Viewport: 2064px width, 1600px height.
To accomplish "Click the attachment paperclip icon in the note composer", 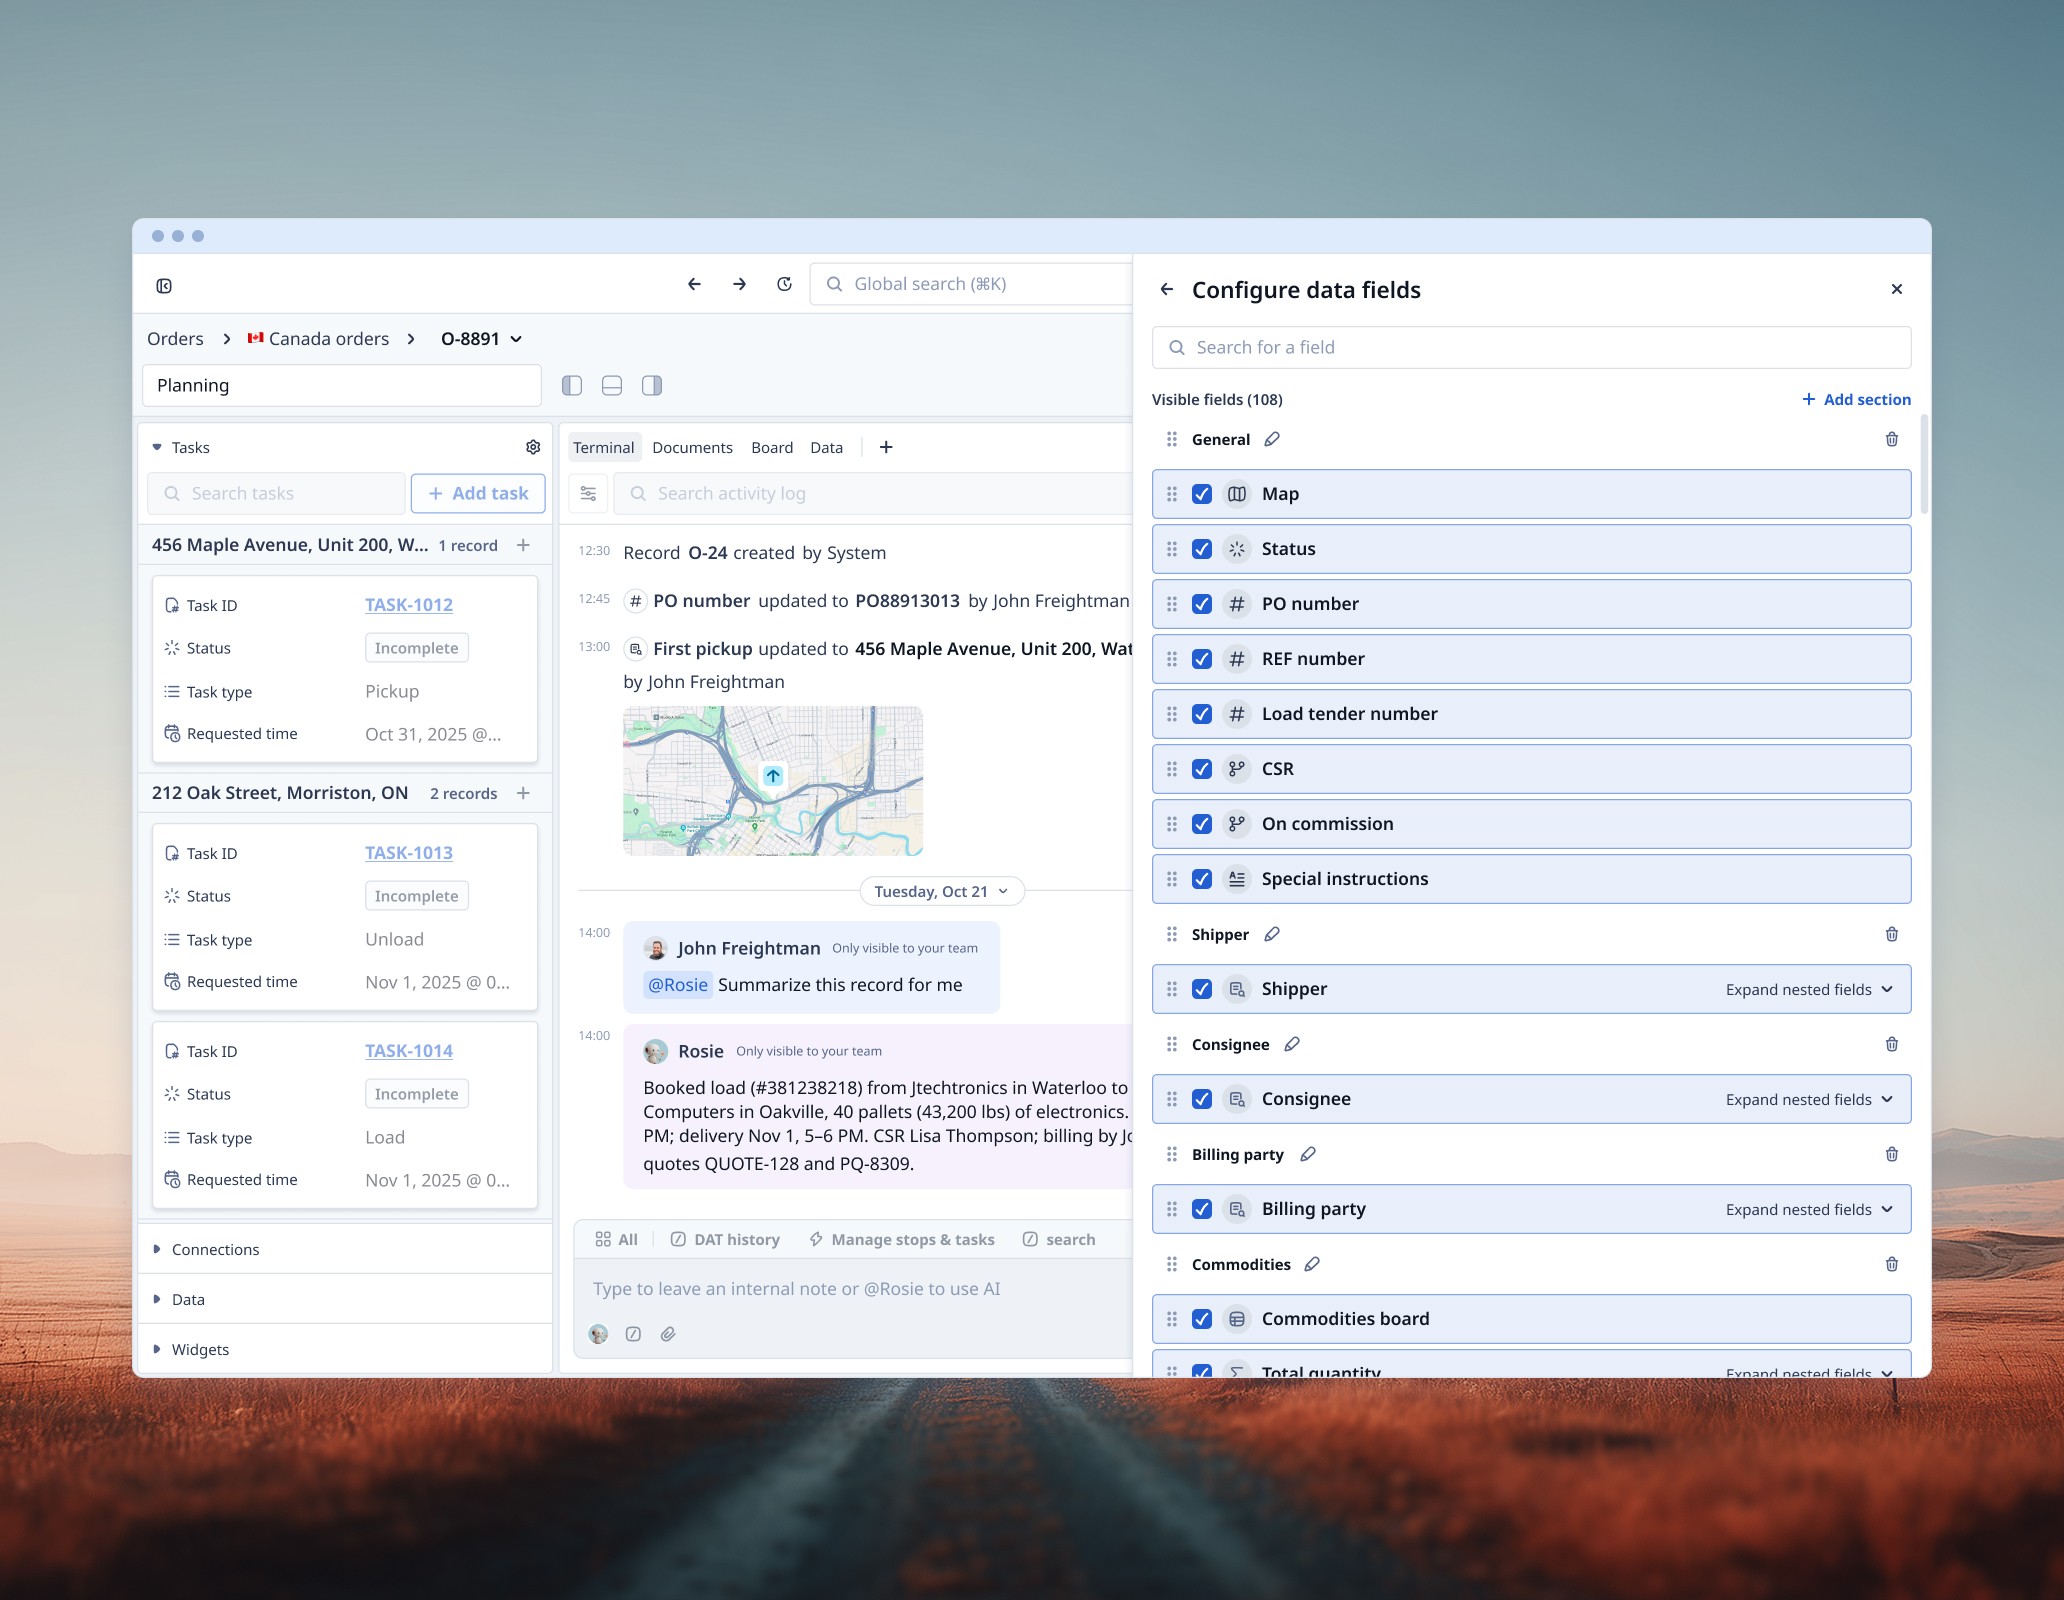I will point(668,1334).
